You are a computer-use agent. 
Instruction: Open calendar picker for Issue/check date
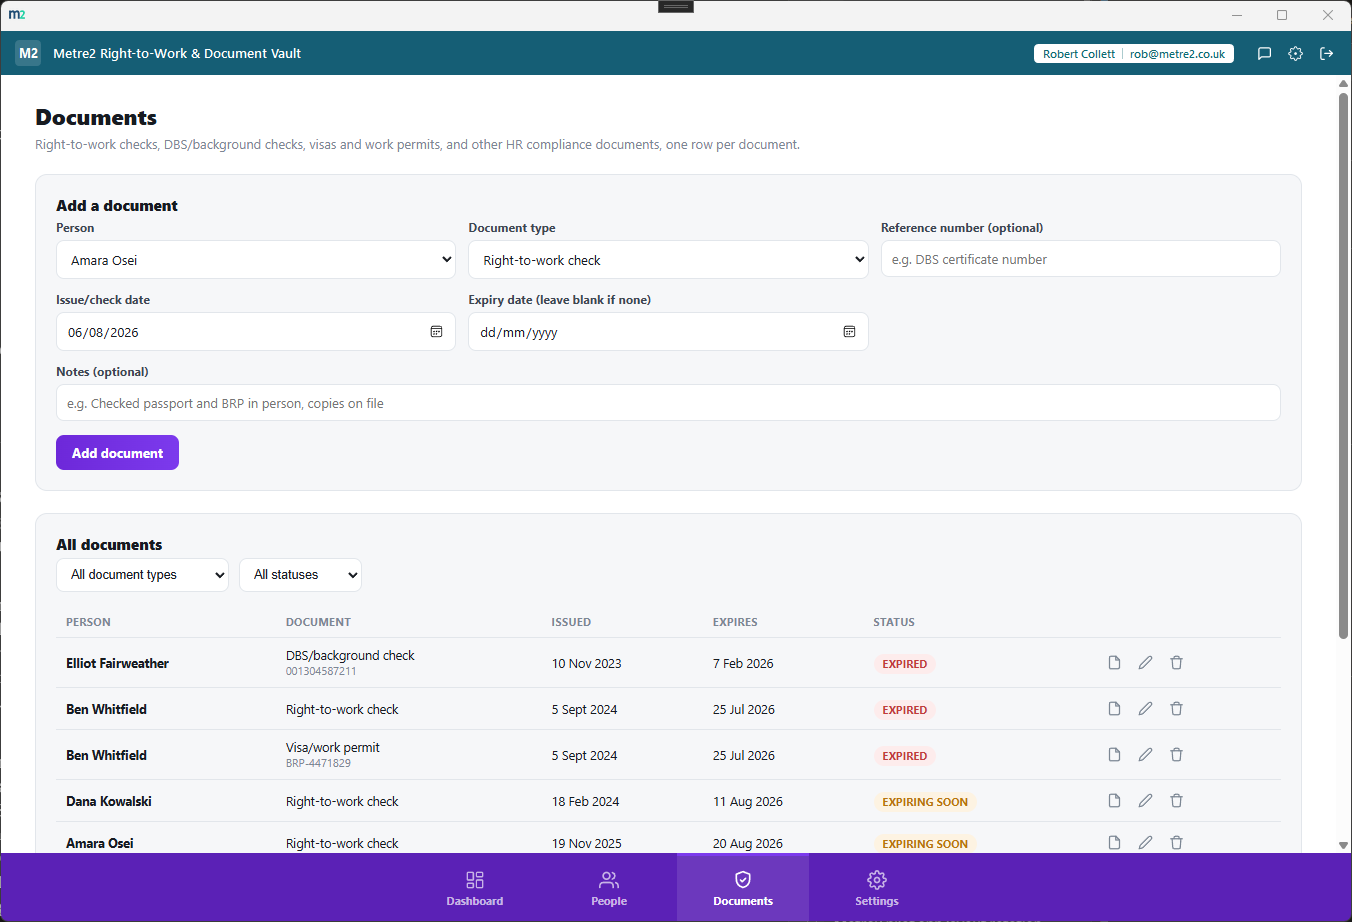pos(436,332)
